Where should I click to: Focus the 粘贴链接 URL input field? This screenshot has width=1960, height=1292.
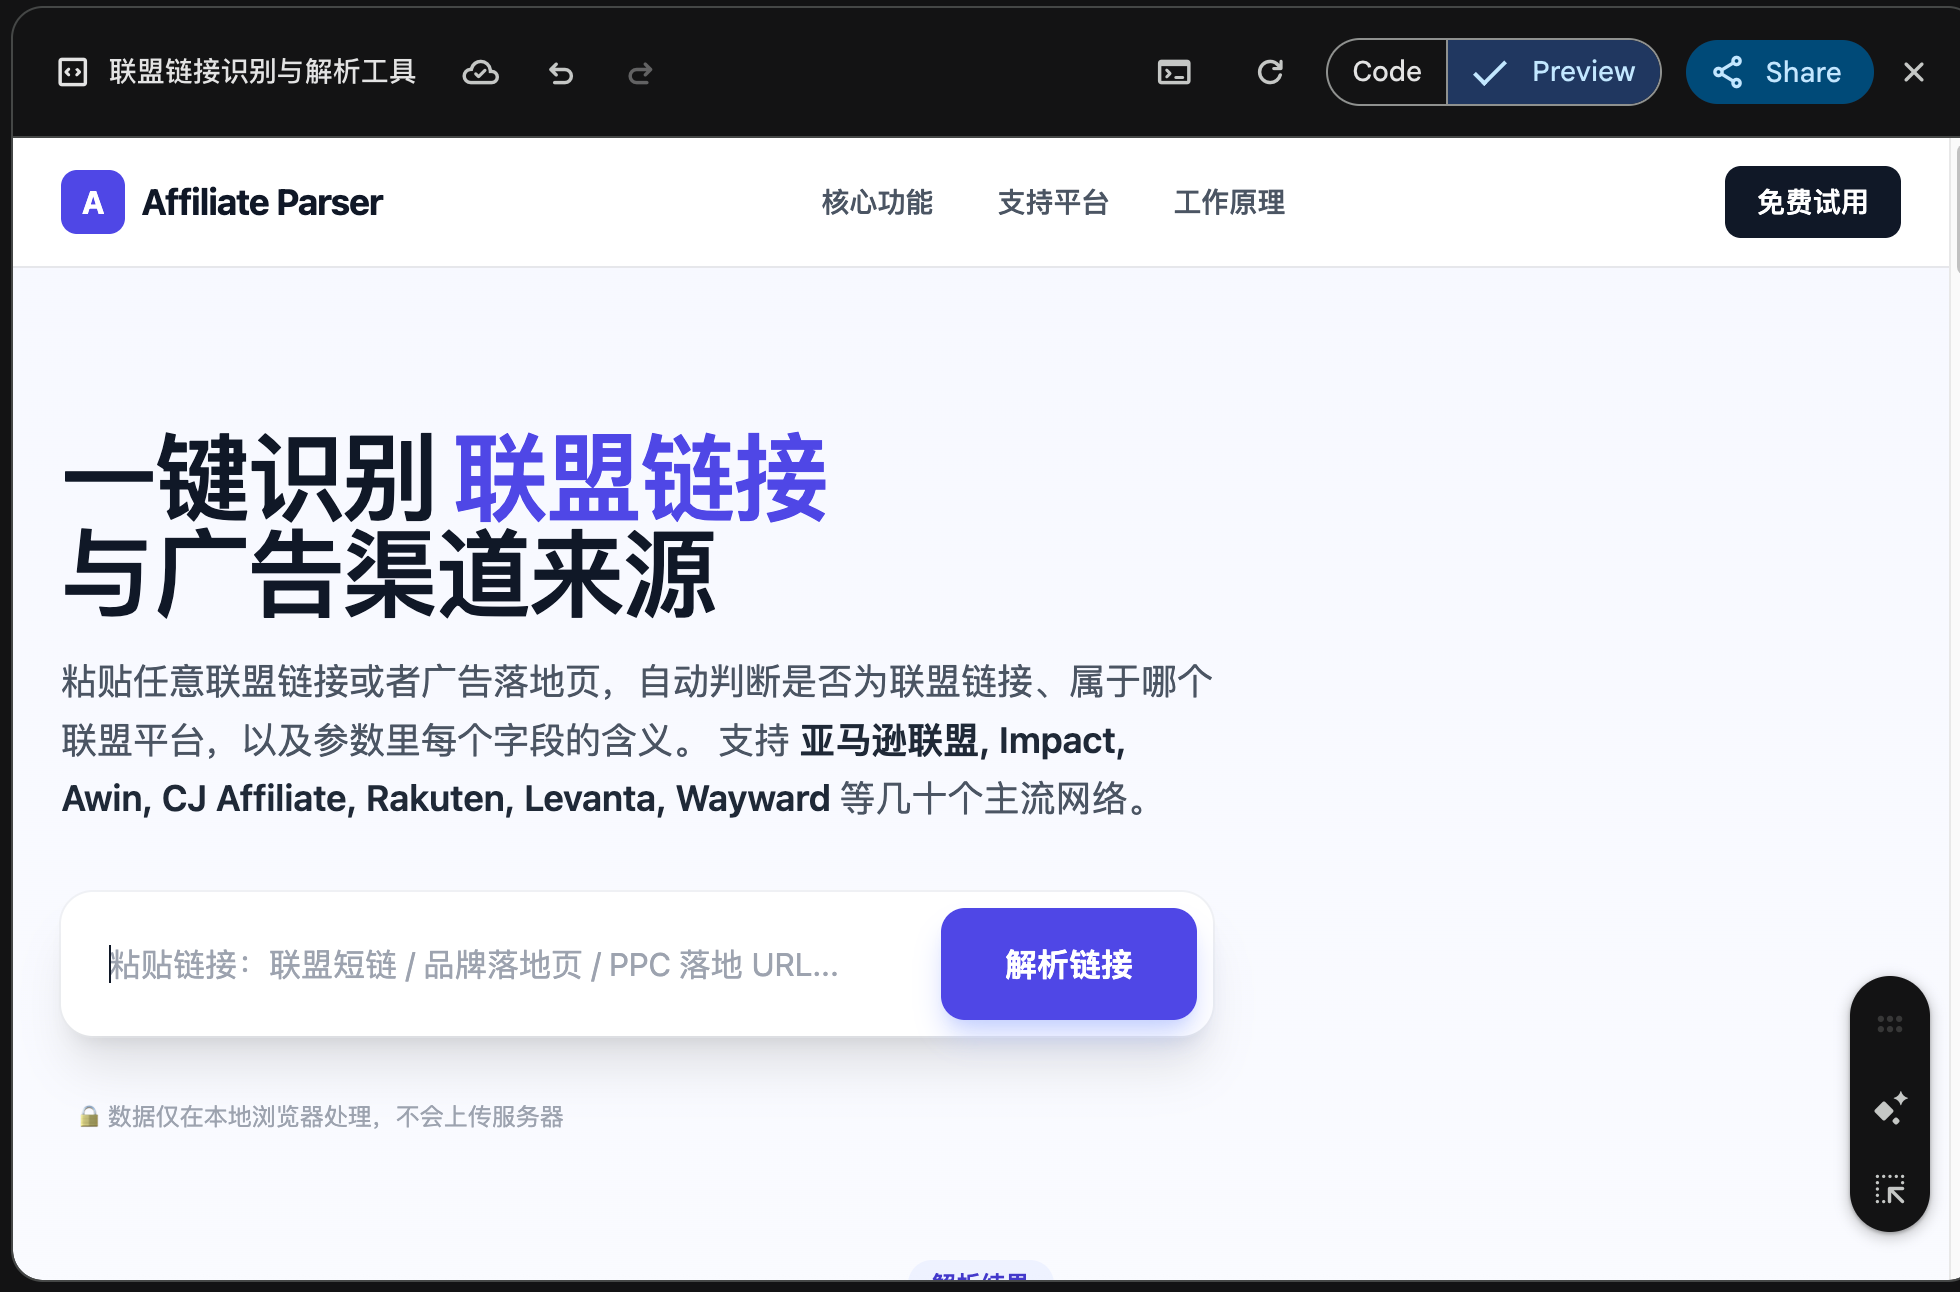click(510, 964)
